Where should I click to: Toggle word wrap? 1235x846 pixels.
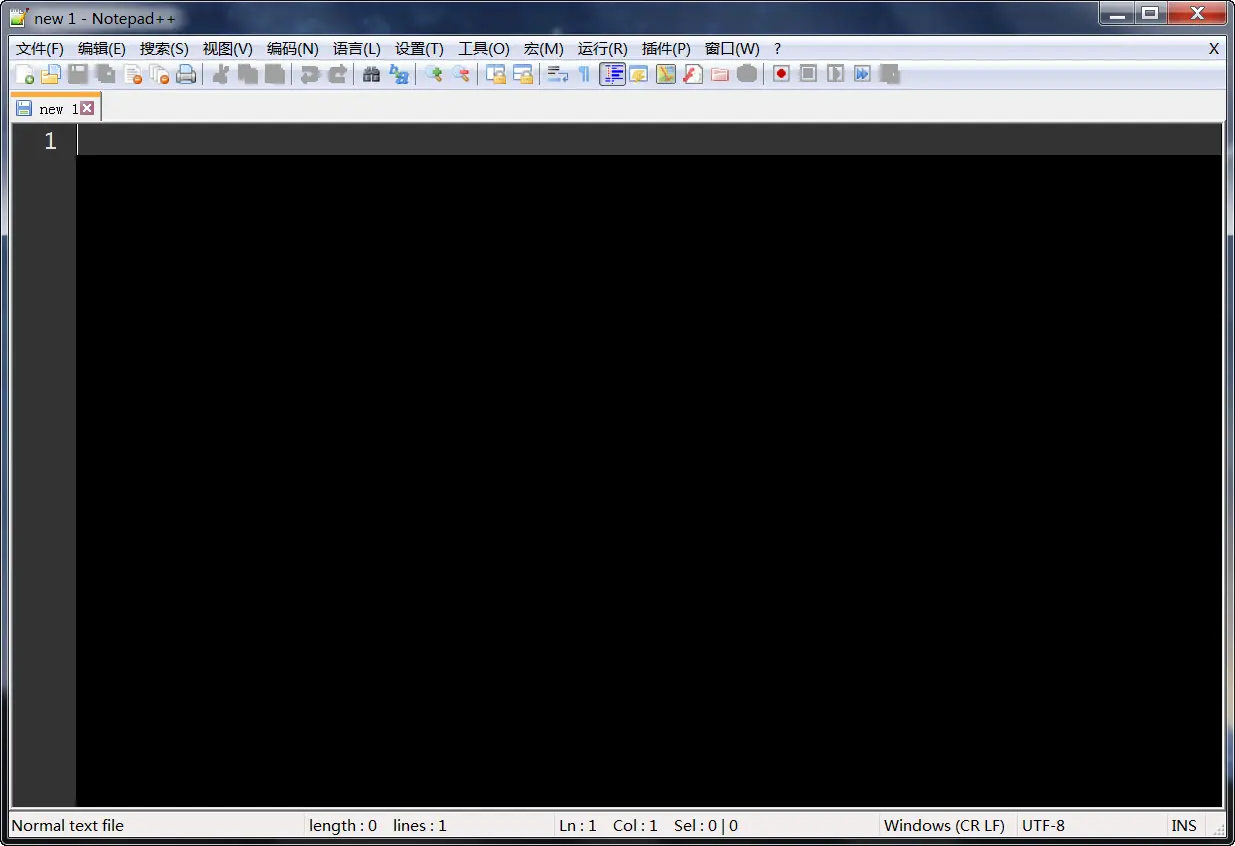point(557,73)
